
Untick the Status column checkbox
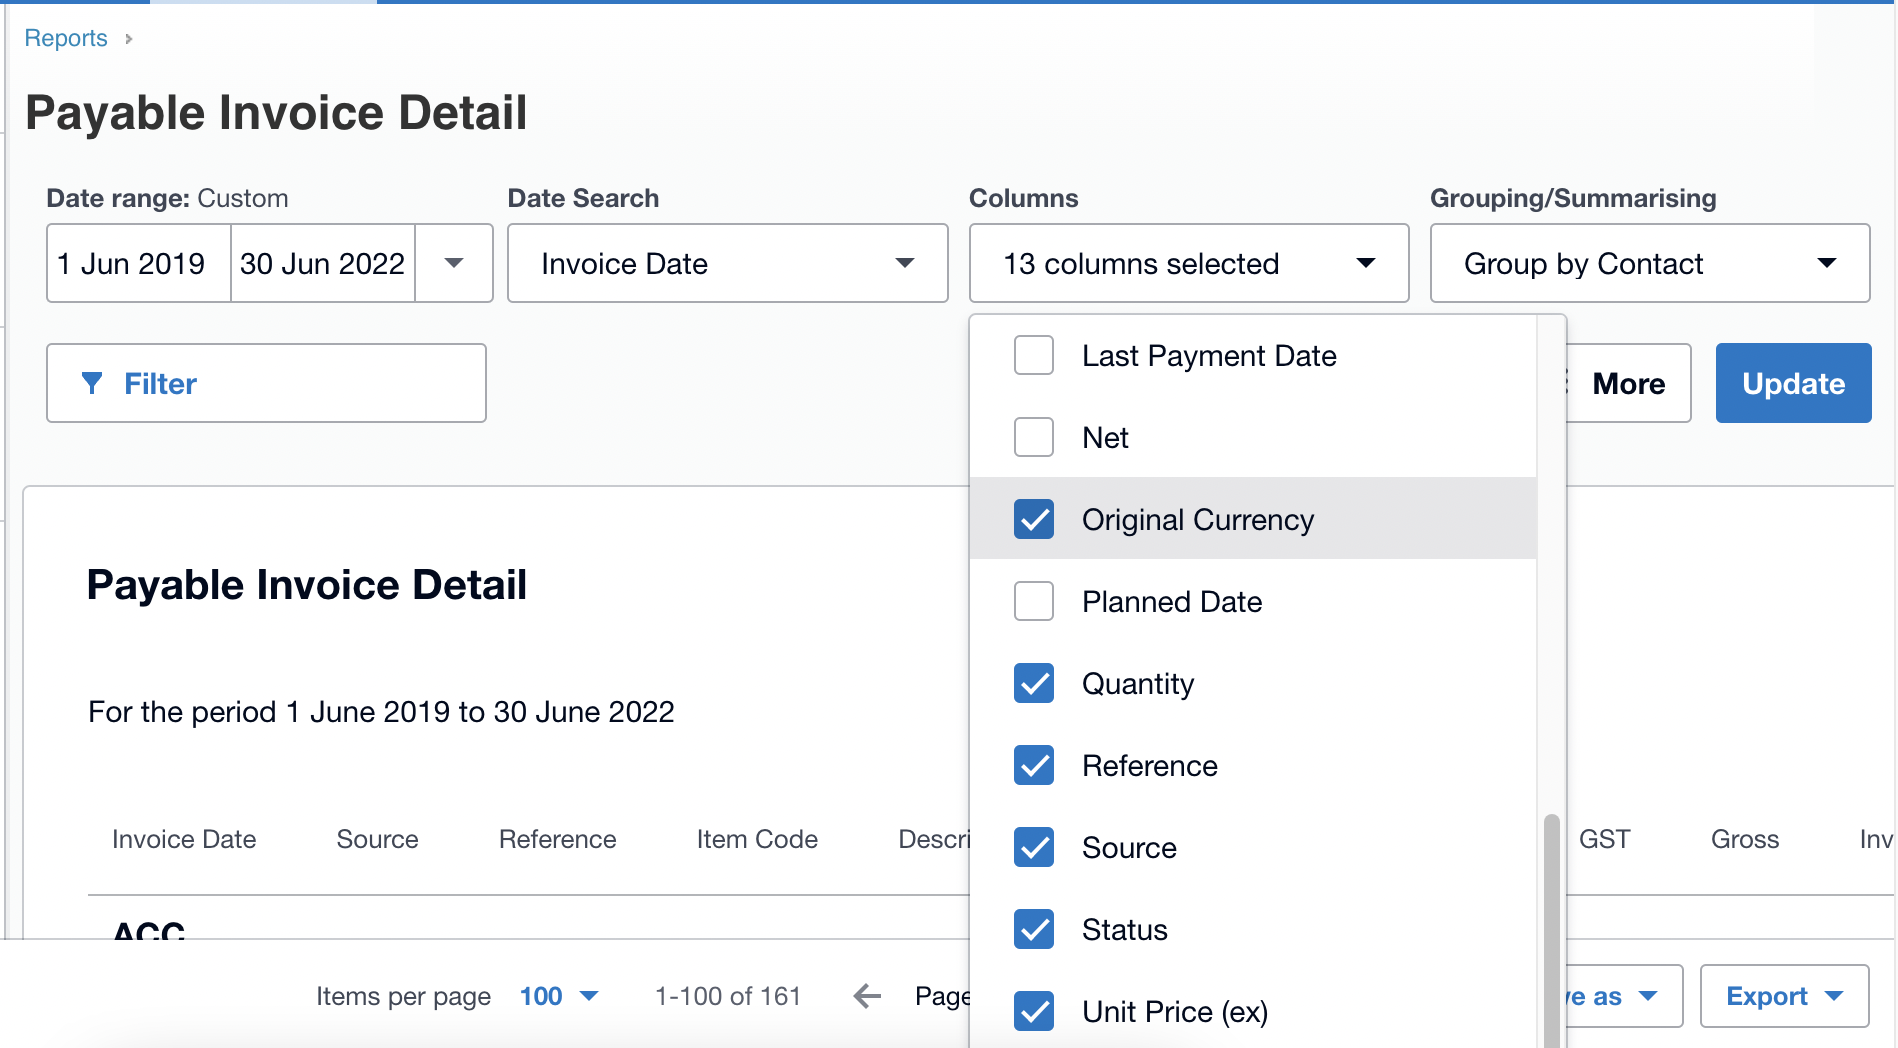pyautogui.click(x=1033, y=929)
